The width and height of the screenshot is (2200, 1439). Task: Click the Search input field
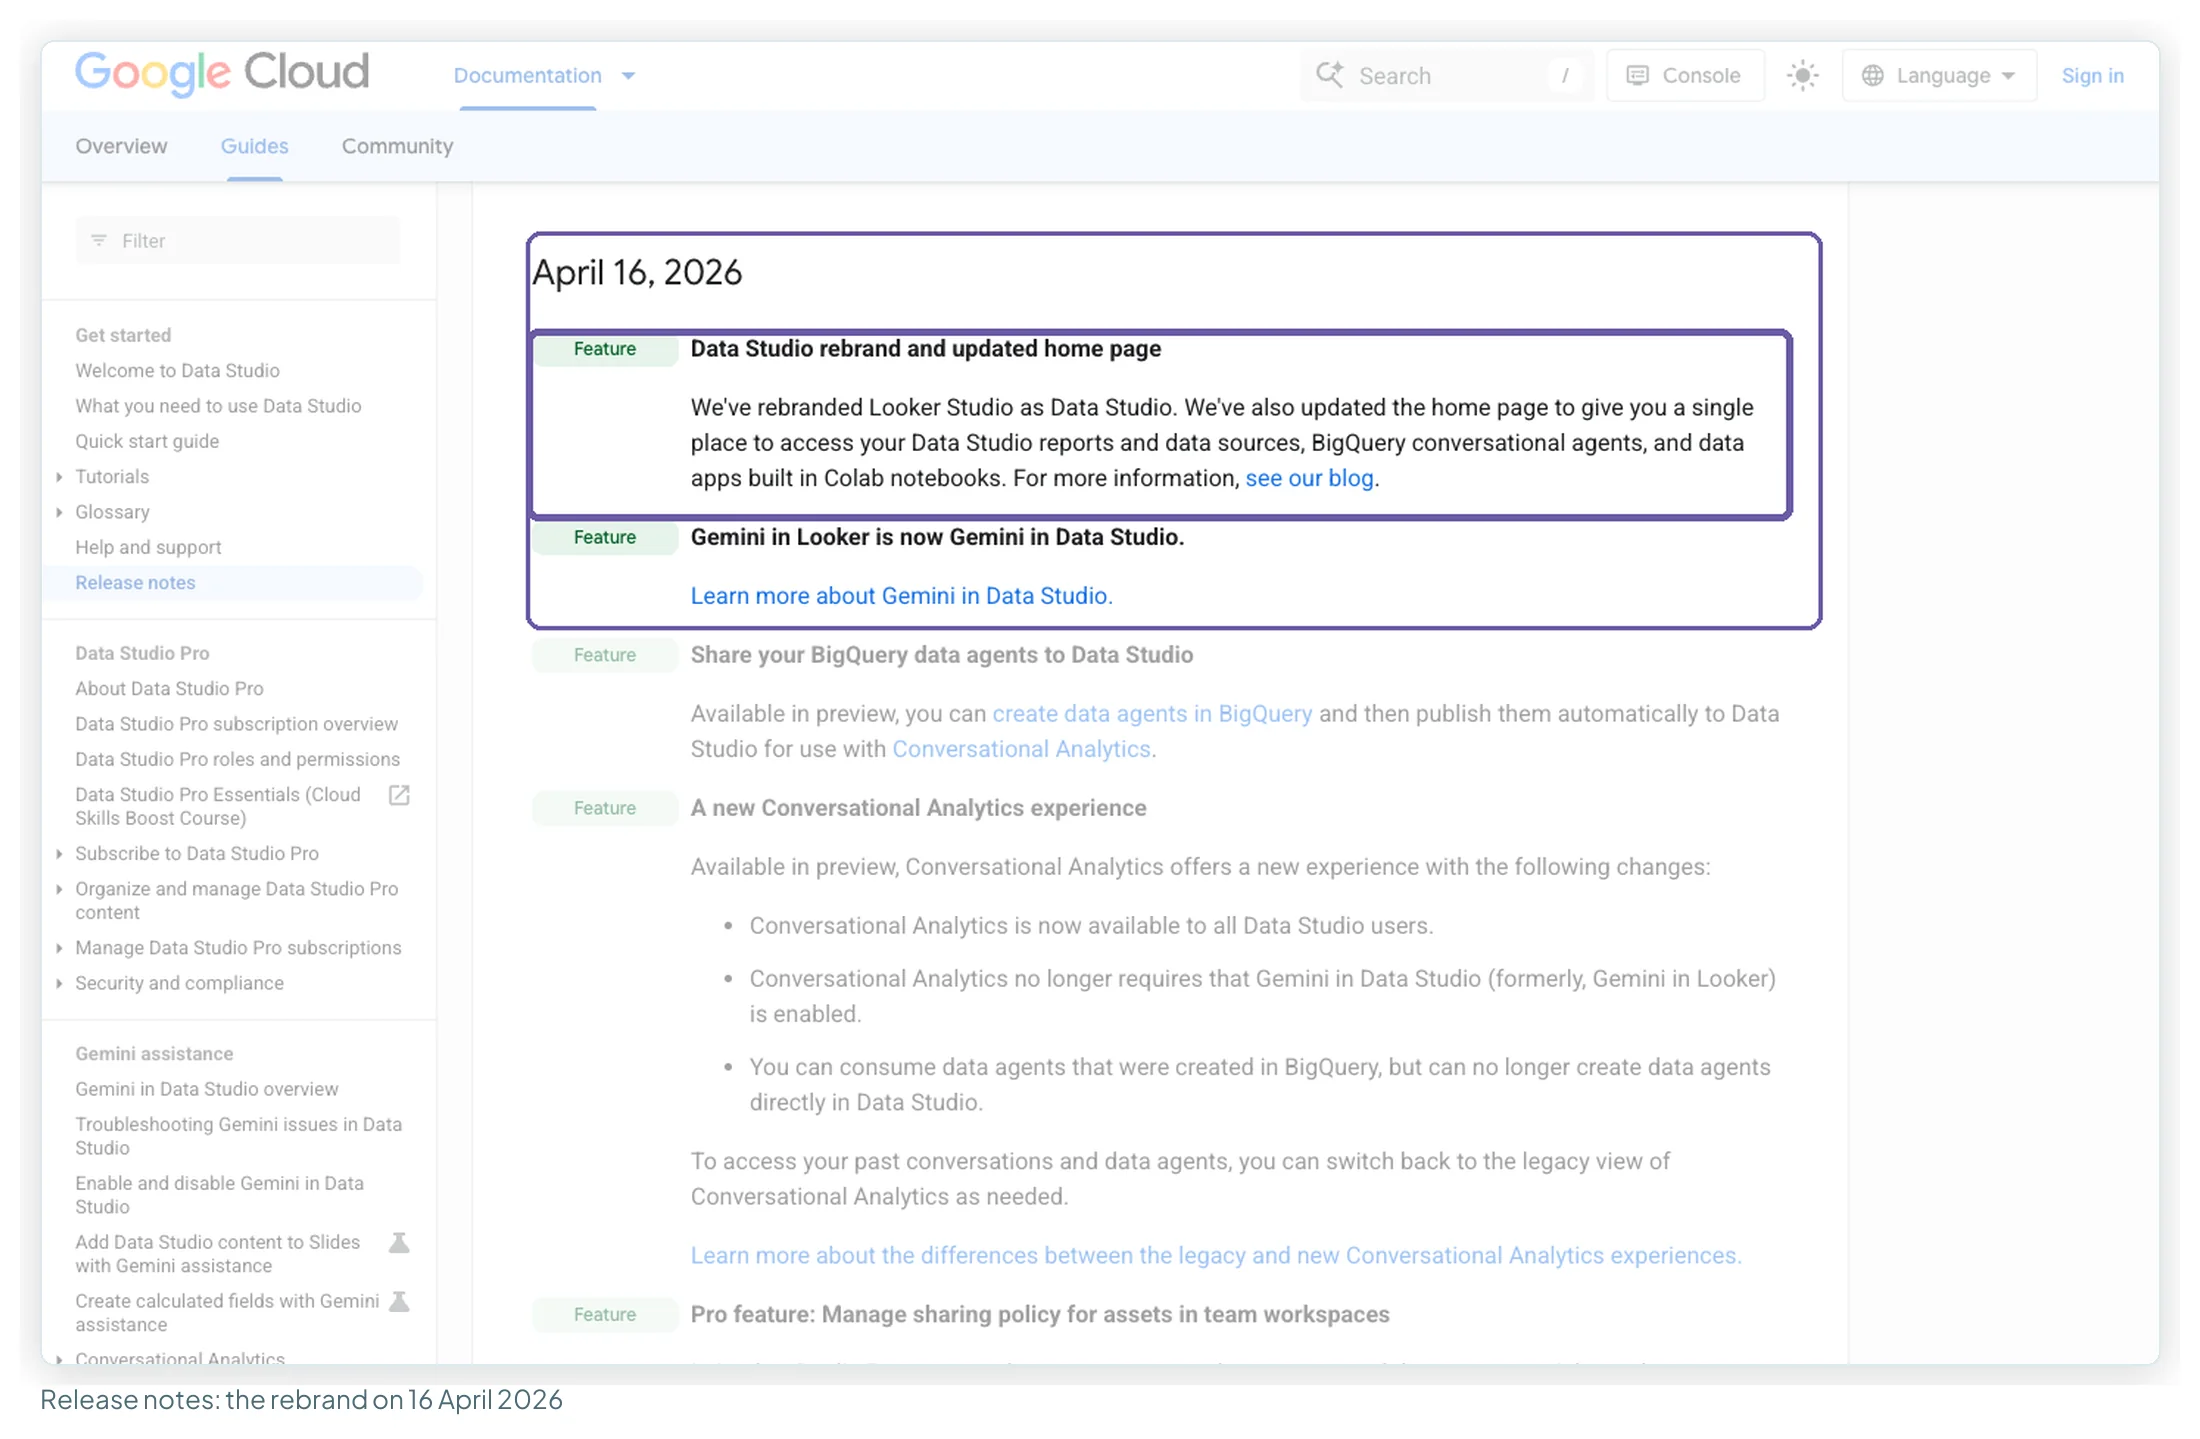click(1447, 76)
